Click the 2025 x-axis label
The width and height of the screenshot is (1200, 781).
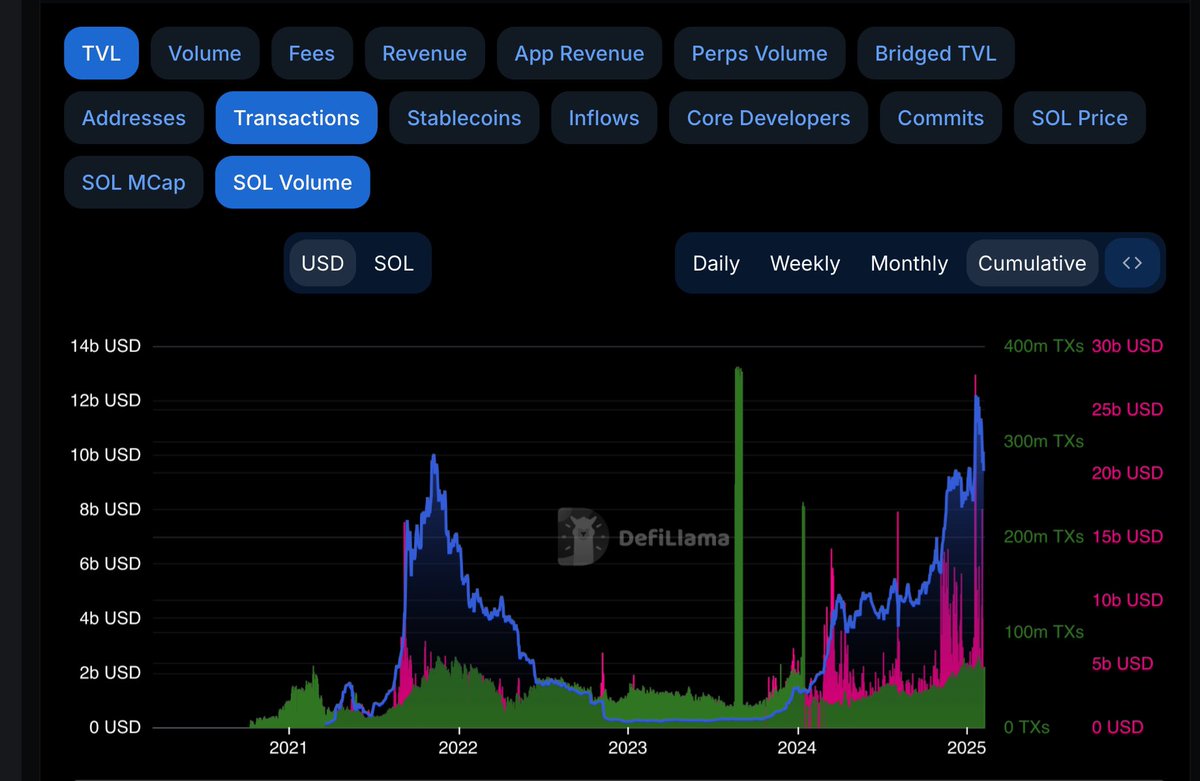[967, 747]
